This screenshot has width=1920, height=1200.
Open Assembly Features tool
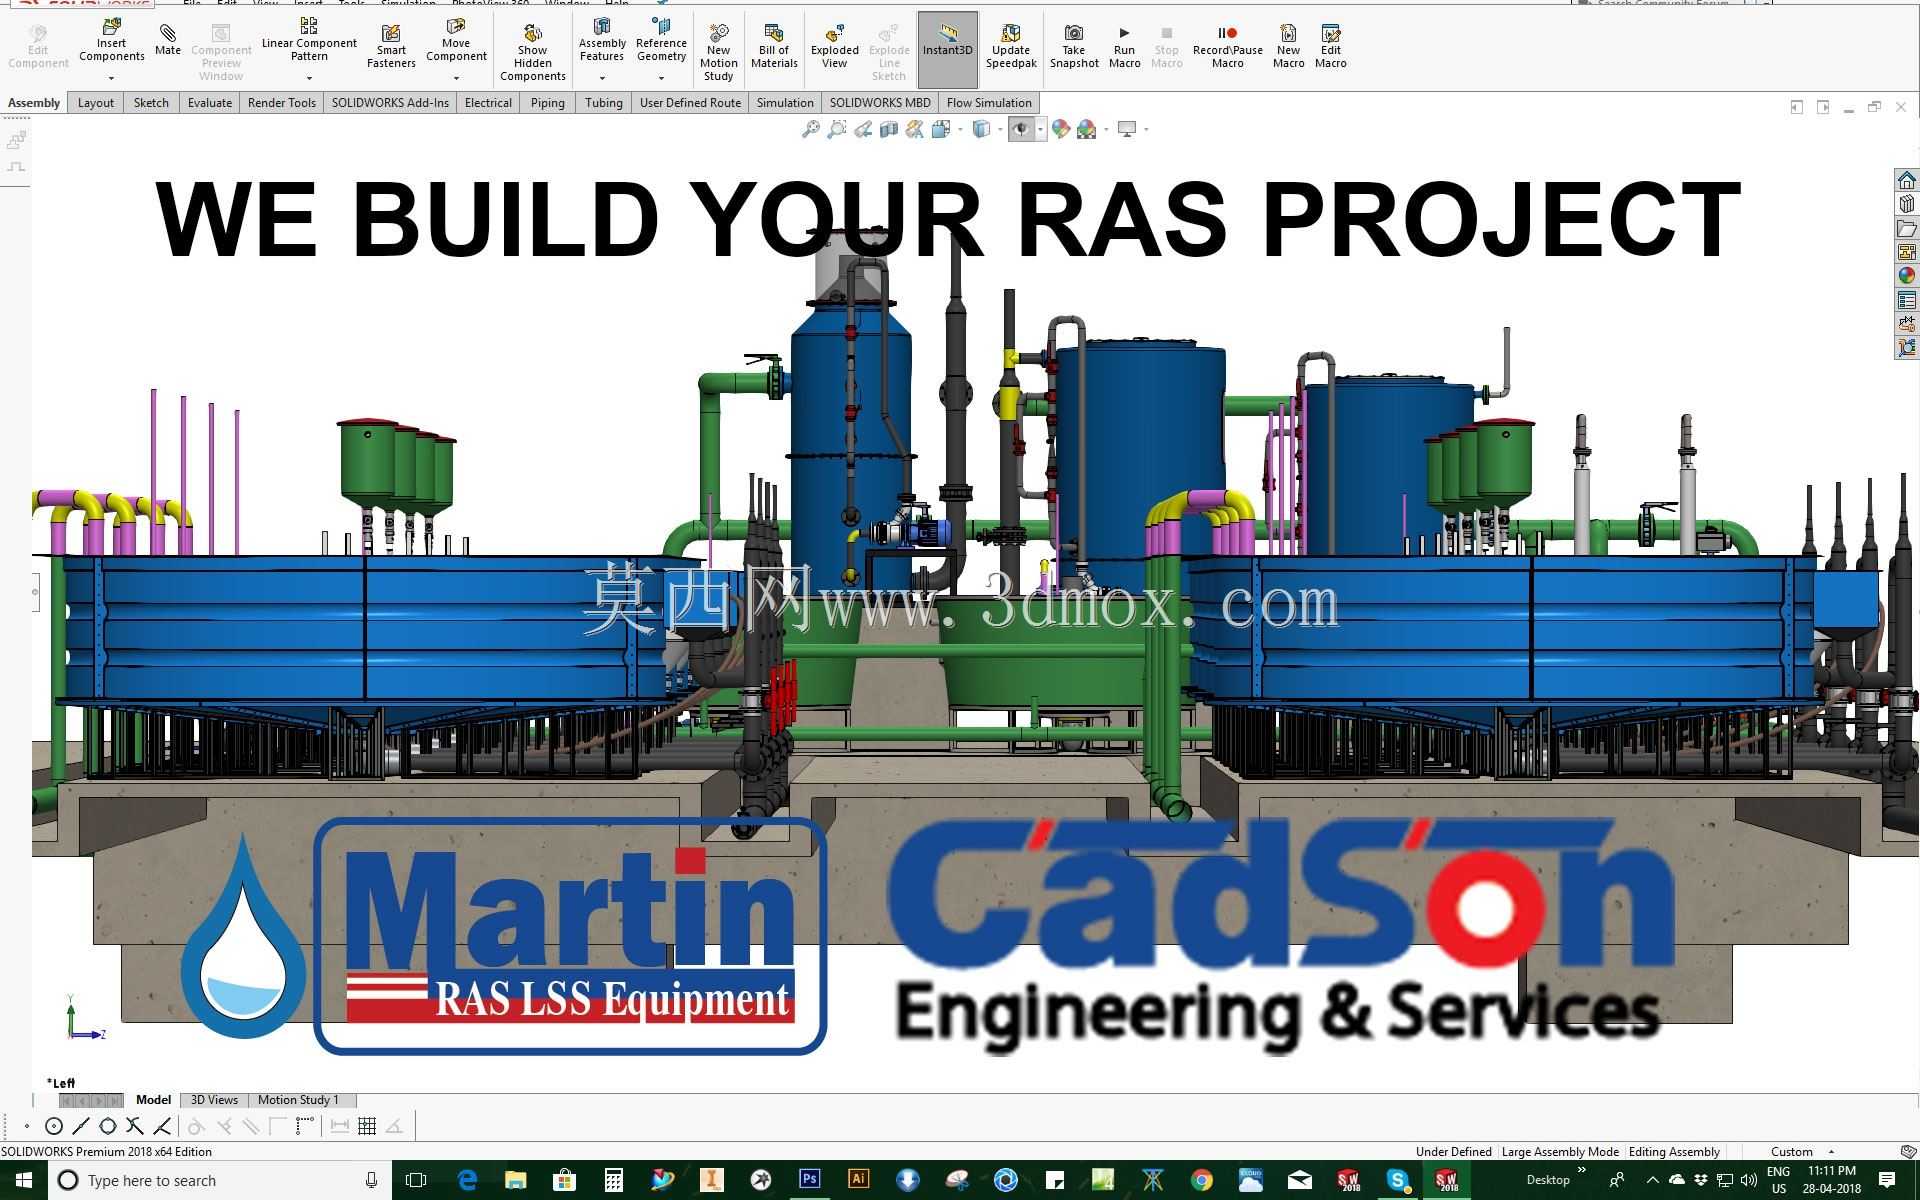pos(602,40)
